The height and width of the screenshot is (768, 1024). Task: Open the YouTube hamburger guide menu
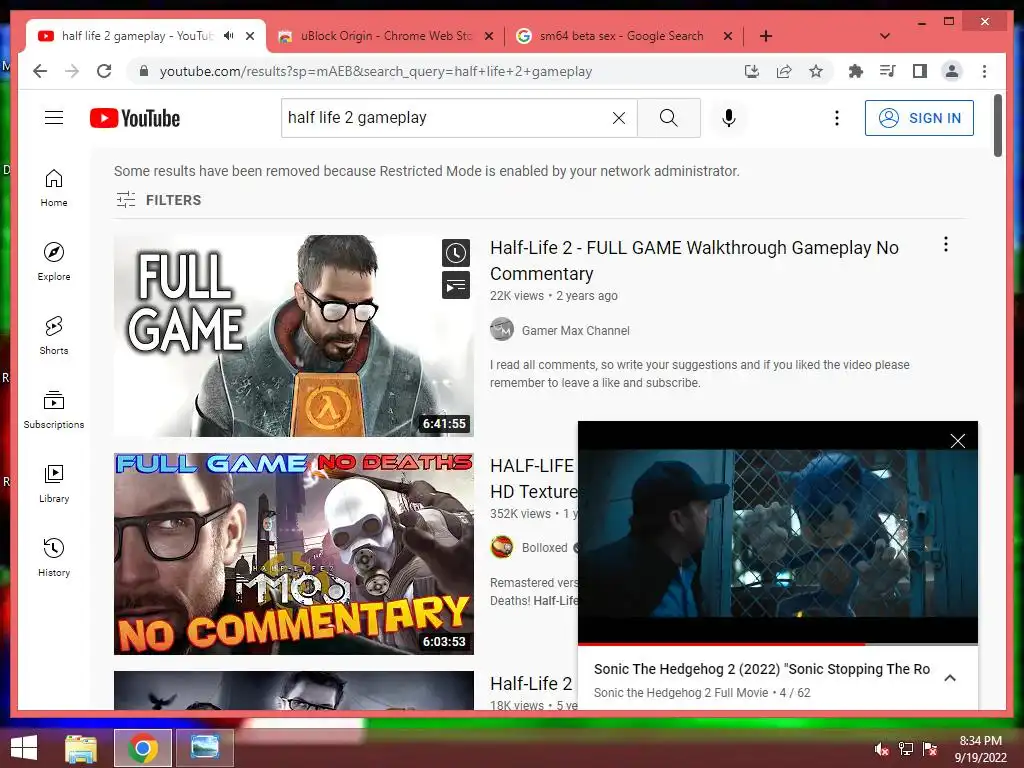[54, 118]
